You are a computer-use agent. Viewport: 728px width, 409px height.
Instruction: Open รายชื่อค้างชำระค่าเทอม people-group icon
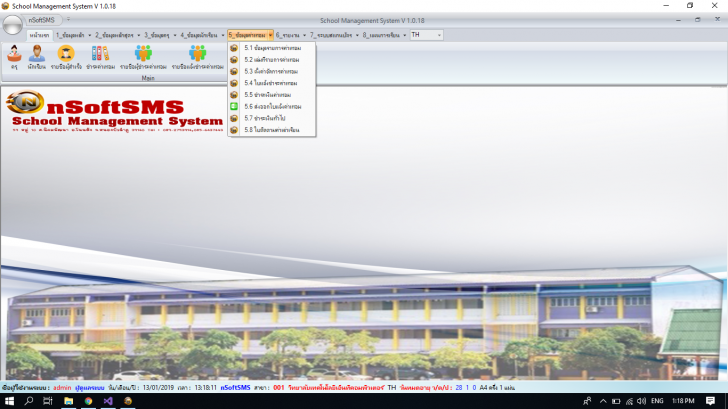(198, 57)
